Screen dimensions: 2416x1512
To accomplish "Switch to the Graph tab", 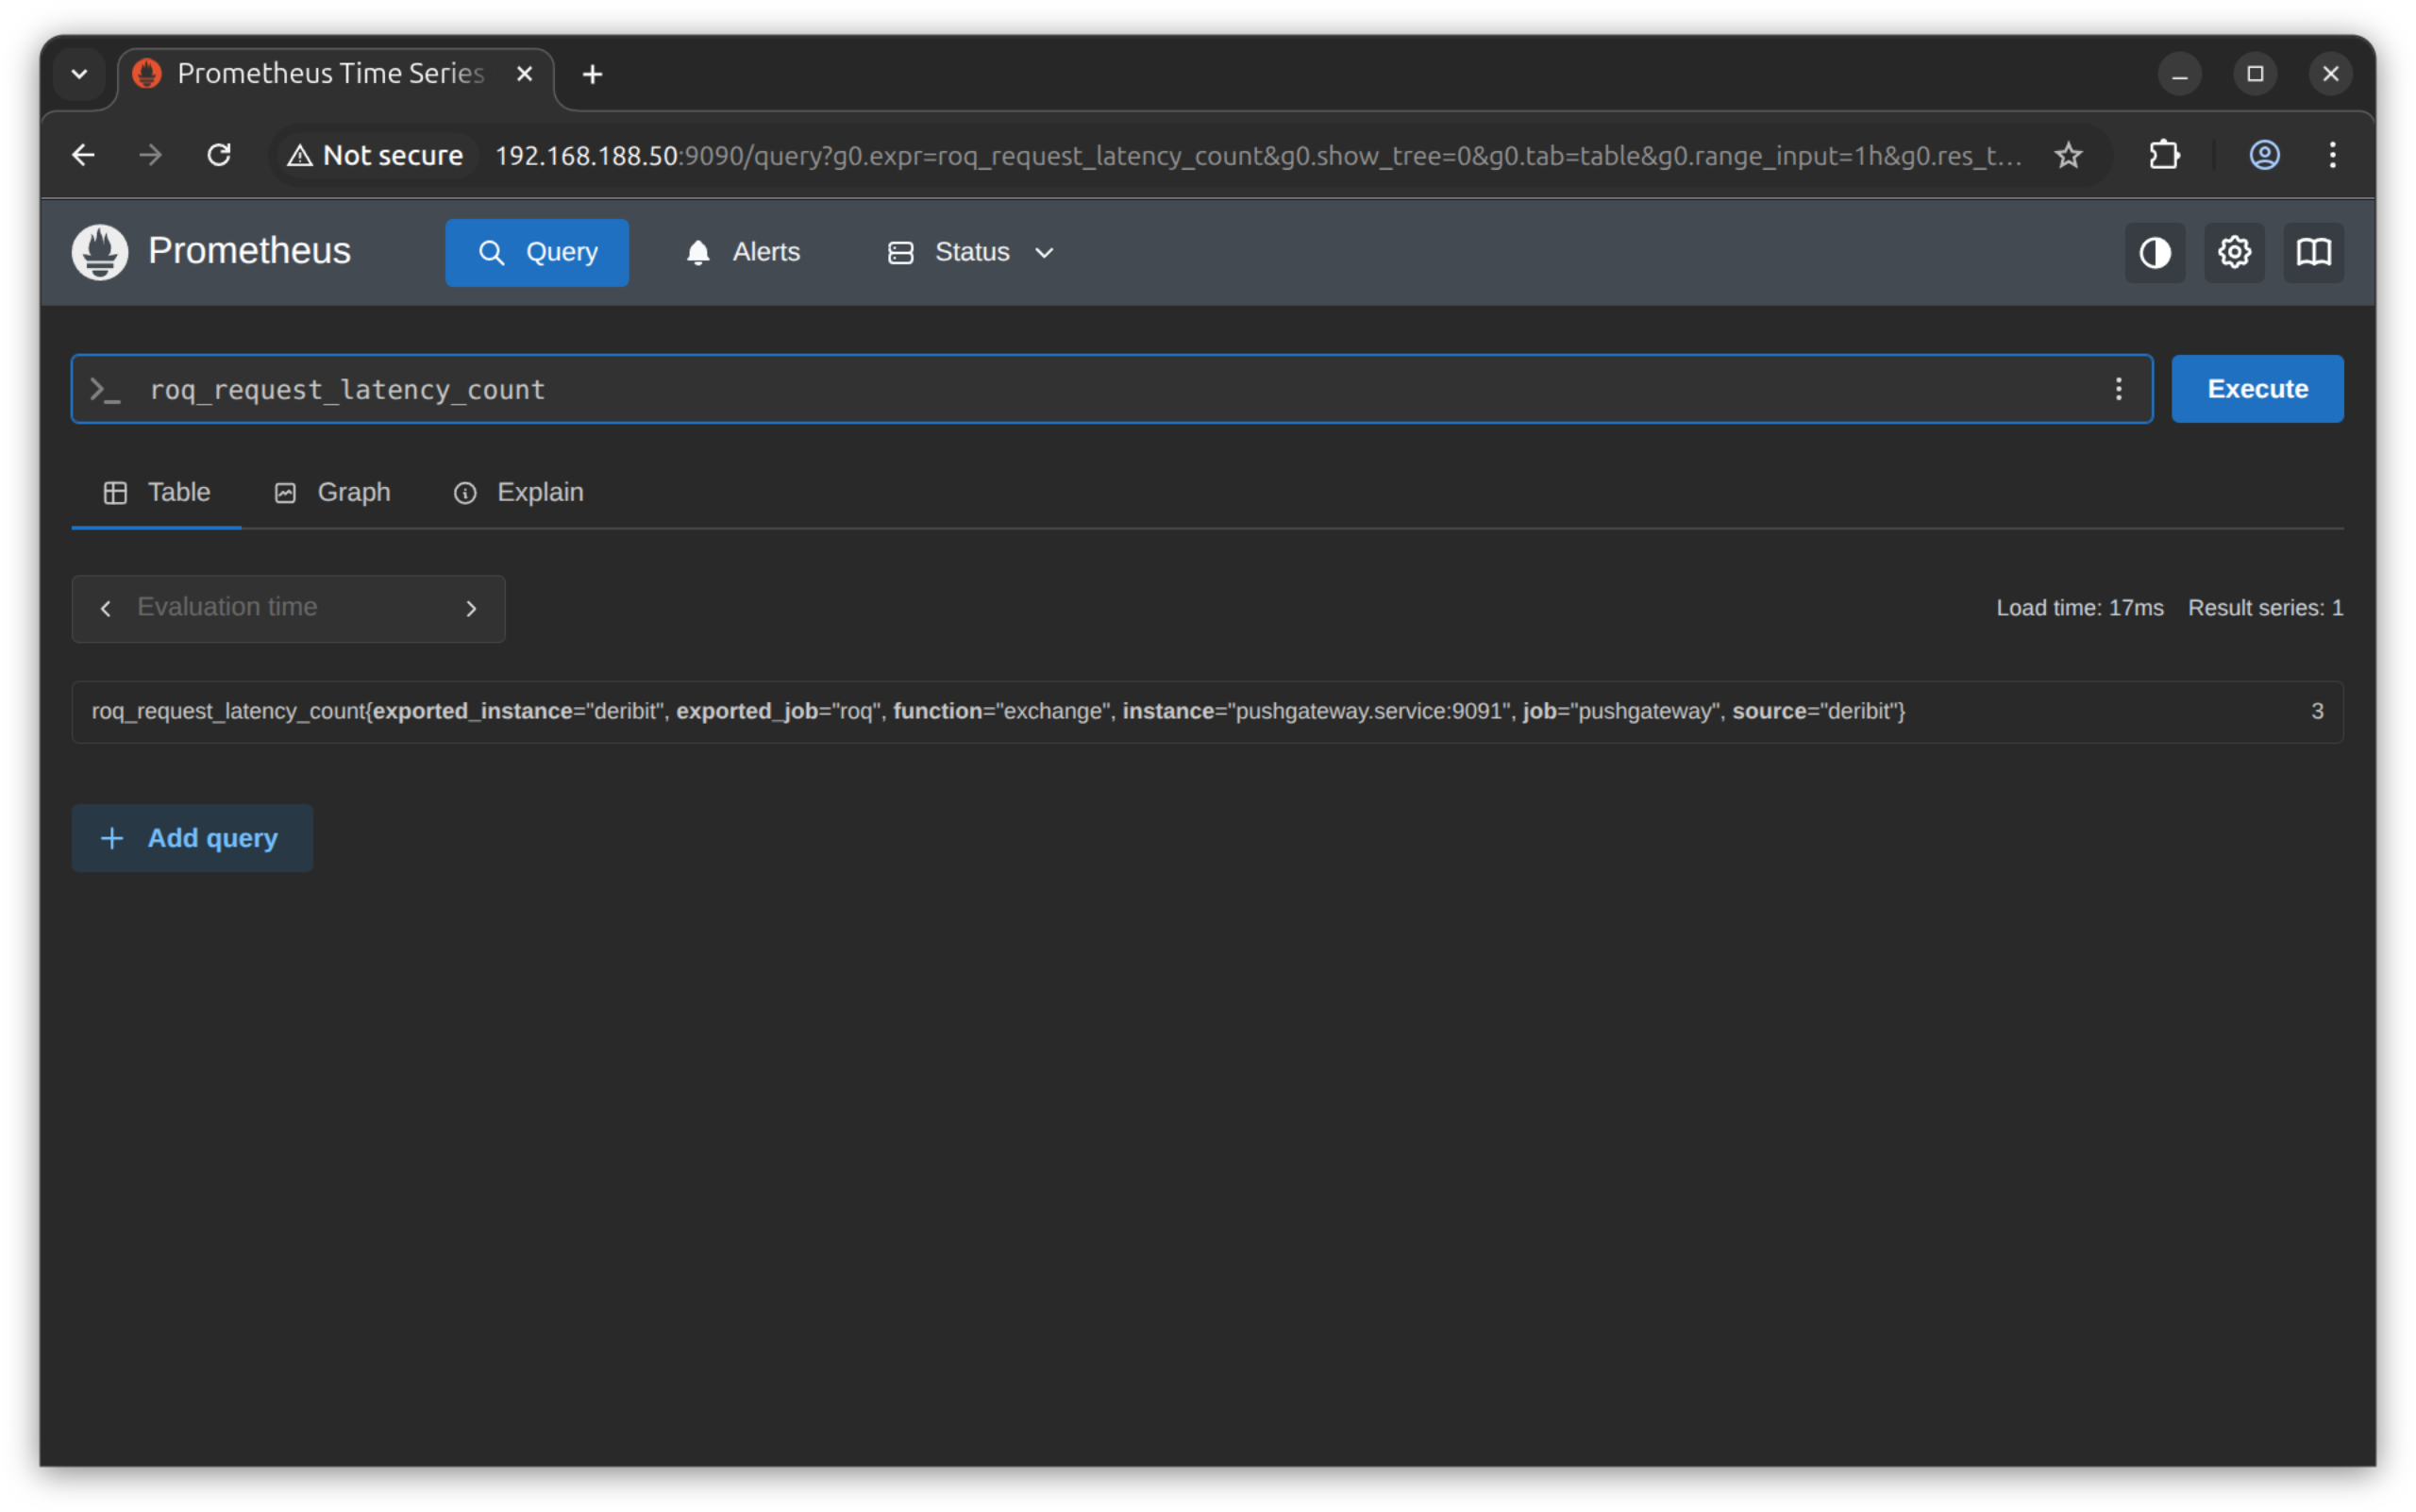I will click(333, 492).
